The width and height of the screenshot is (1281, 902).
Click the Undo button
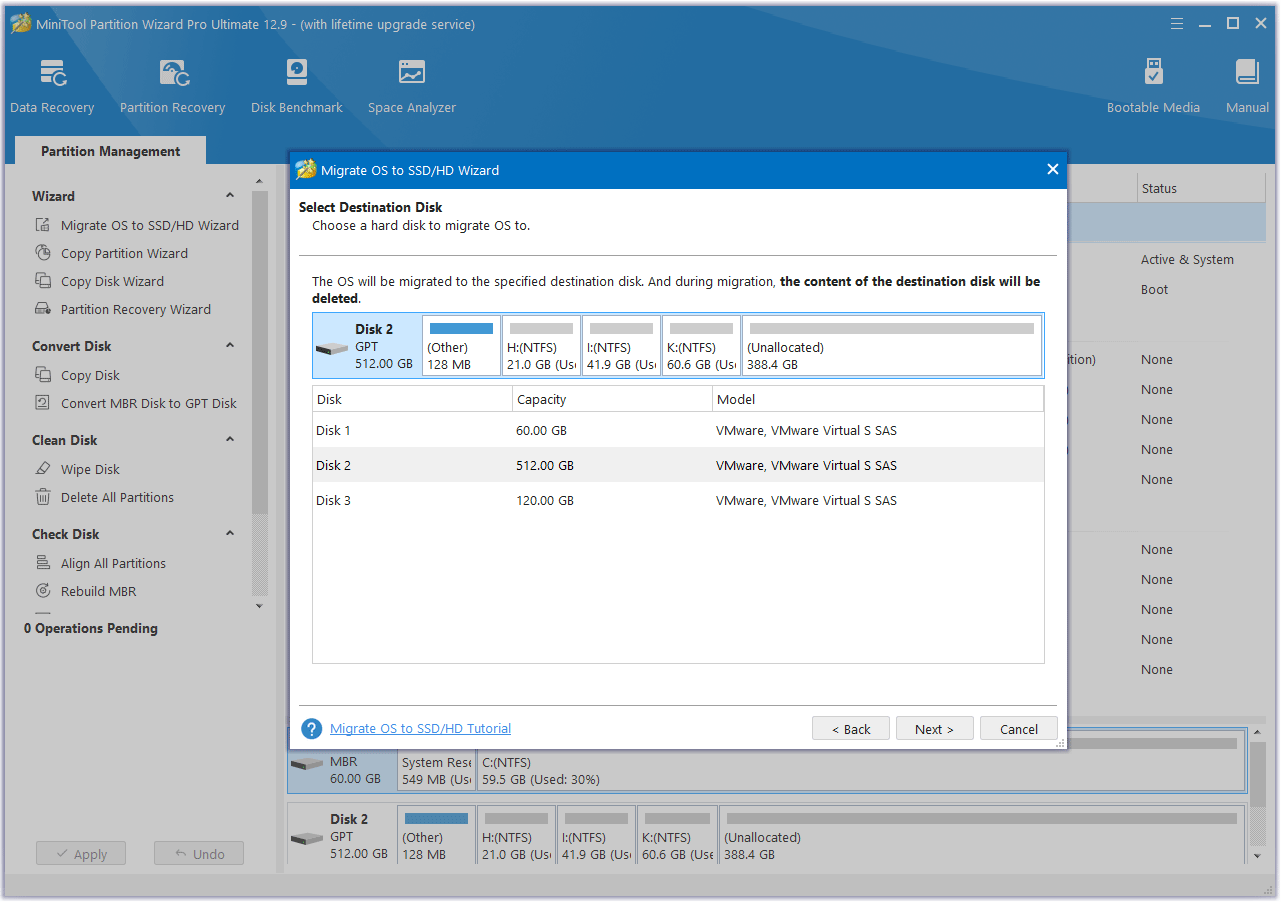[199, 854]
